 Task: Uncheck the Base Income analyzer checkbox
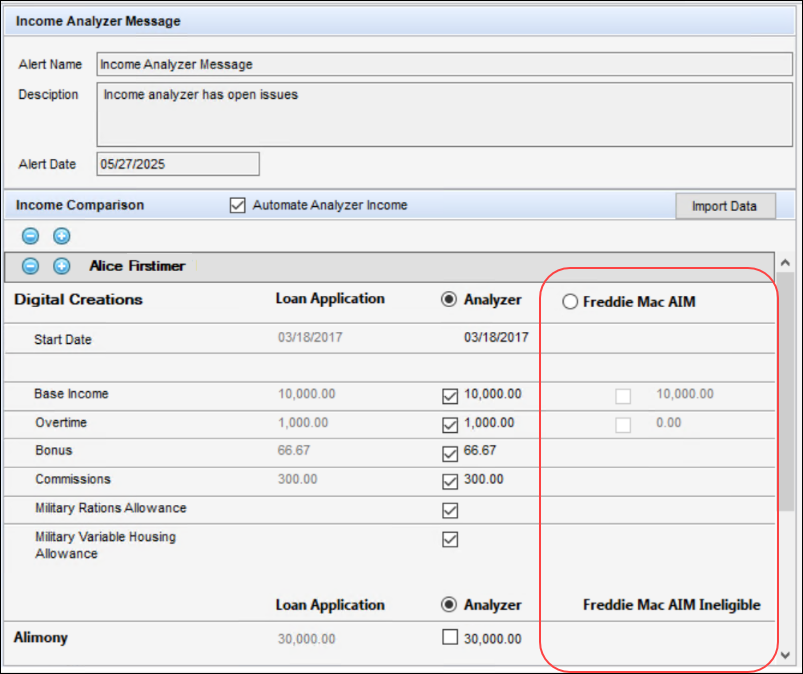tap(450, 396)
